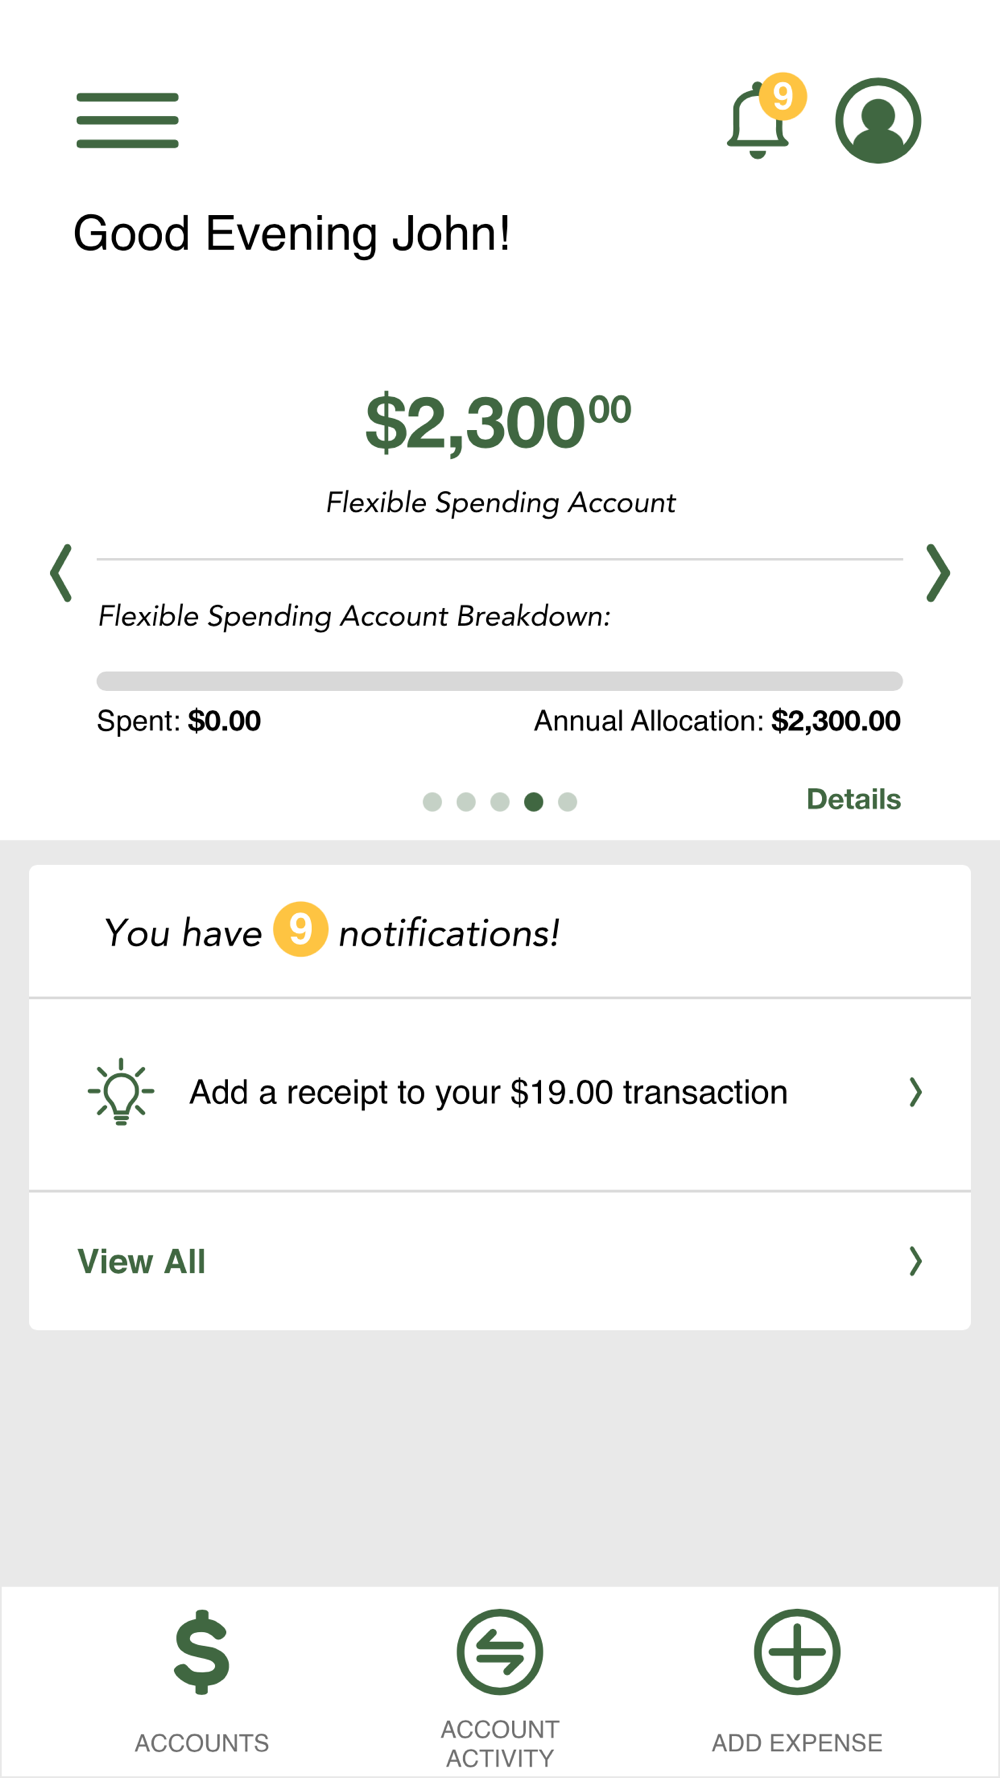1000x1778 pixels.
Task: Open Add a receipt to $19.00 transaction
Action: click(x=488, y=1092)
